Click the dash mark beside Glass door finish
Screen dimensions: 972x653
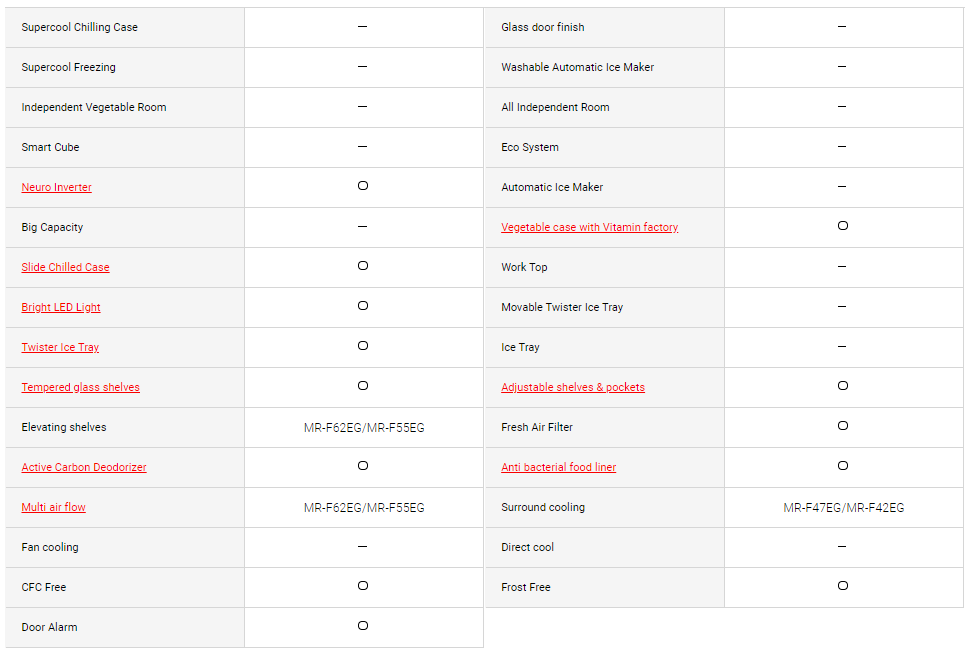[x=842, y=27]
